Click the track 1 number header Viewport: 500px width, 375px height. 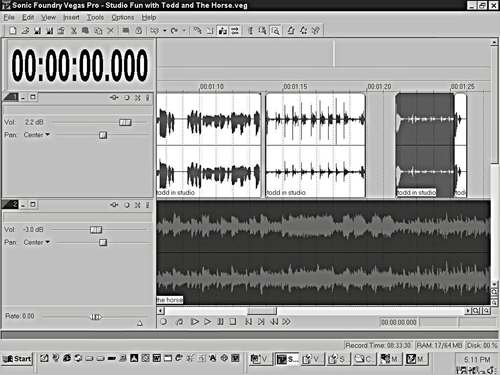tap(11, 97)
